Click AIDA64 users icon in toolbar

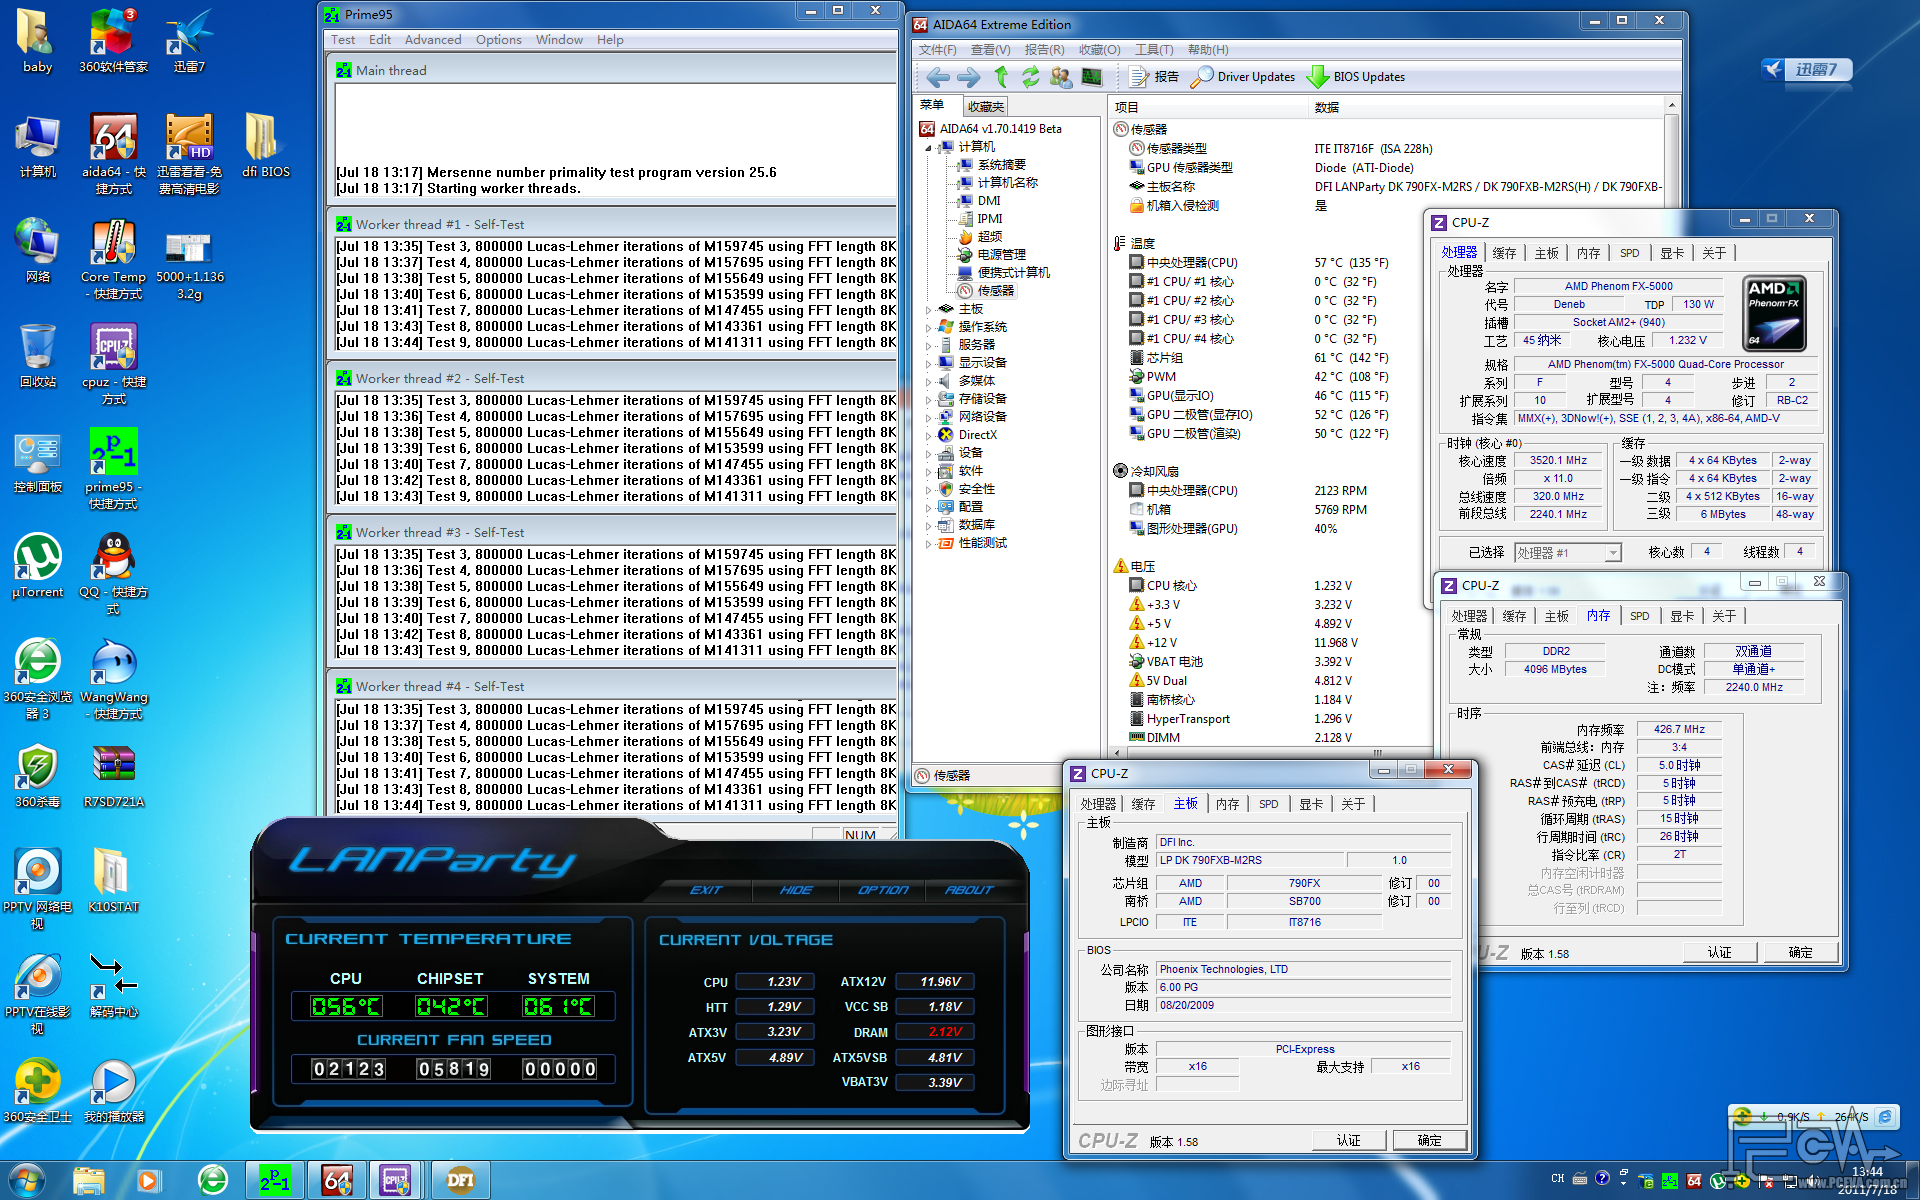point(1061,77)
